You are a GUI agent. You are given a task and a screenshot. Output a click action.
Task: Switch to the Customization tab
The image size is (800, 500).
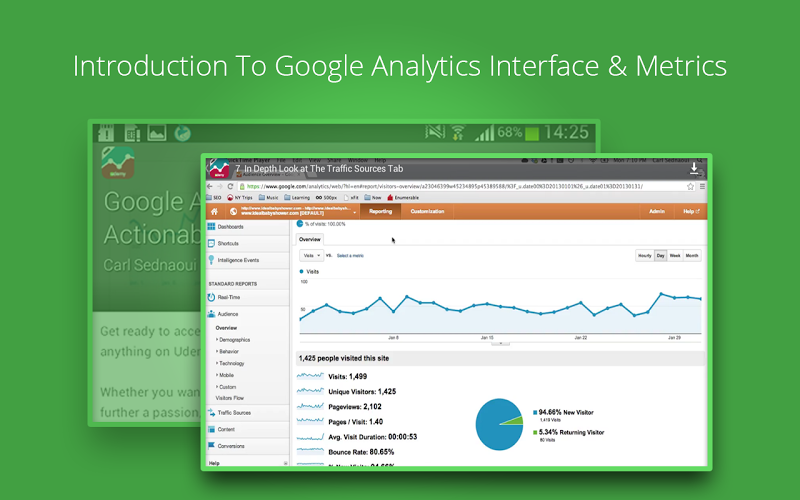point(428,211)
